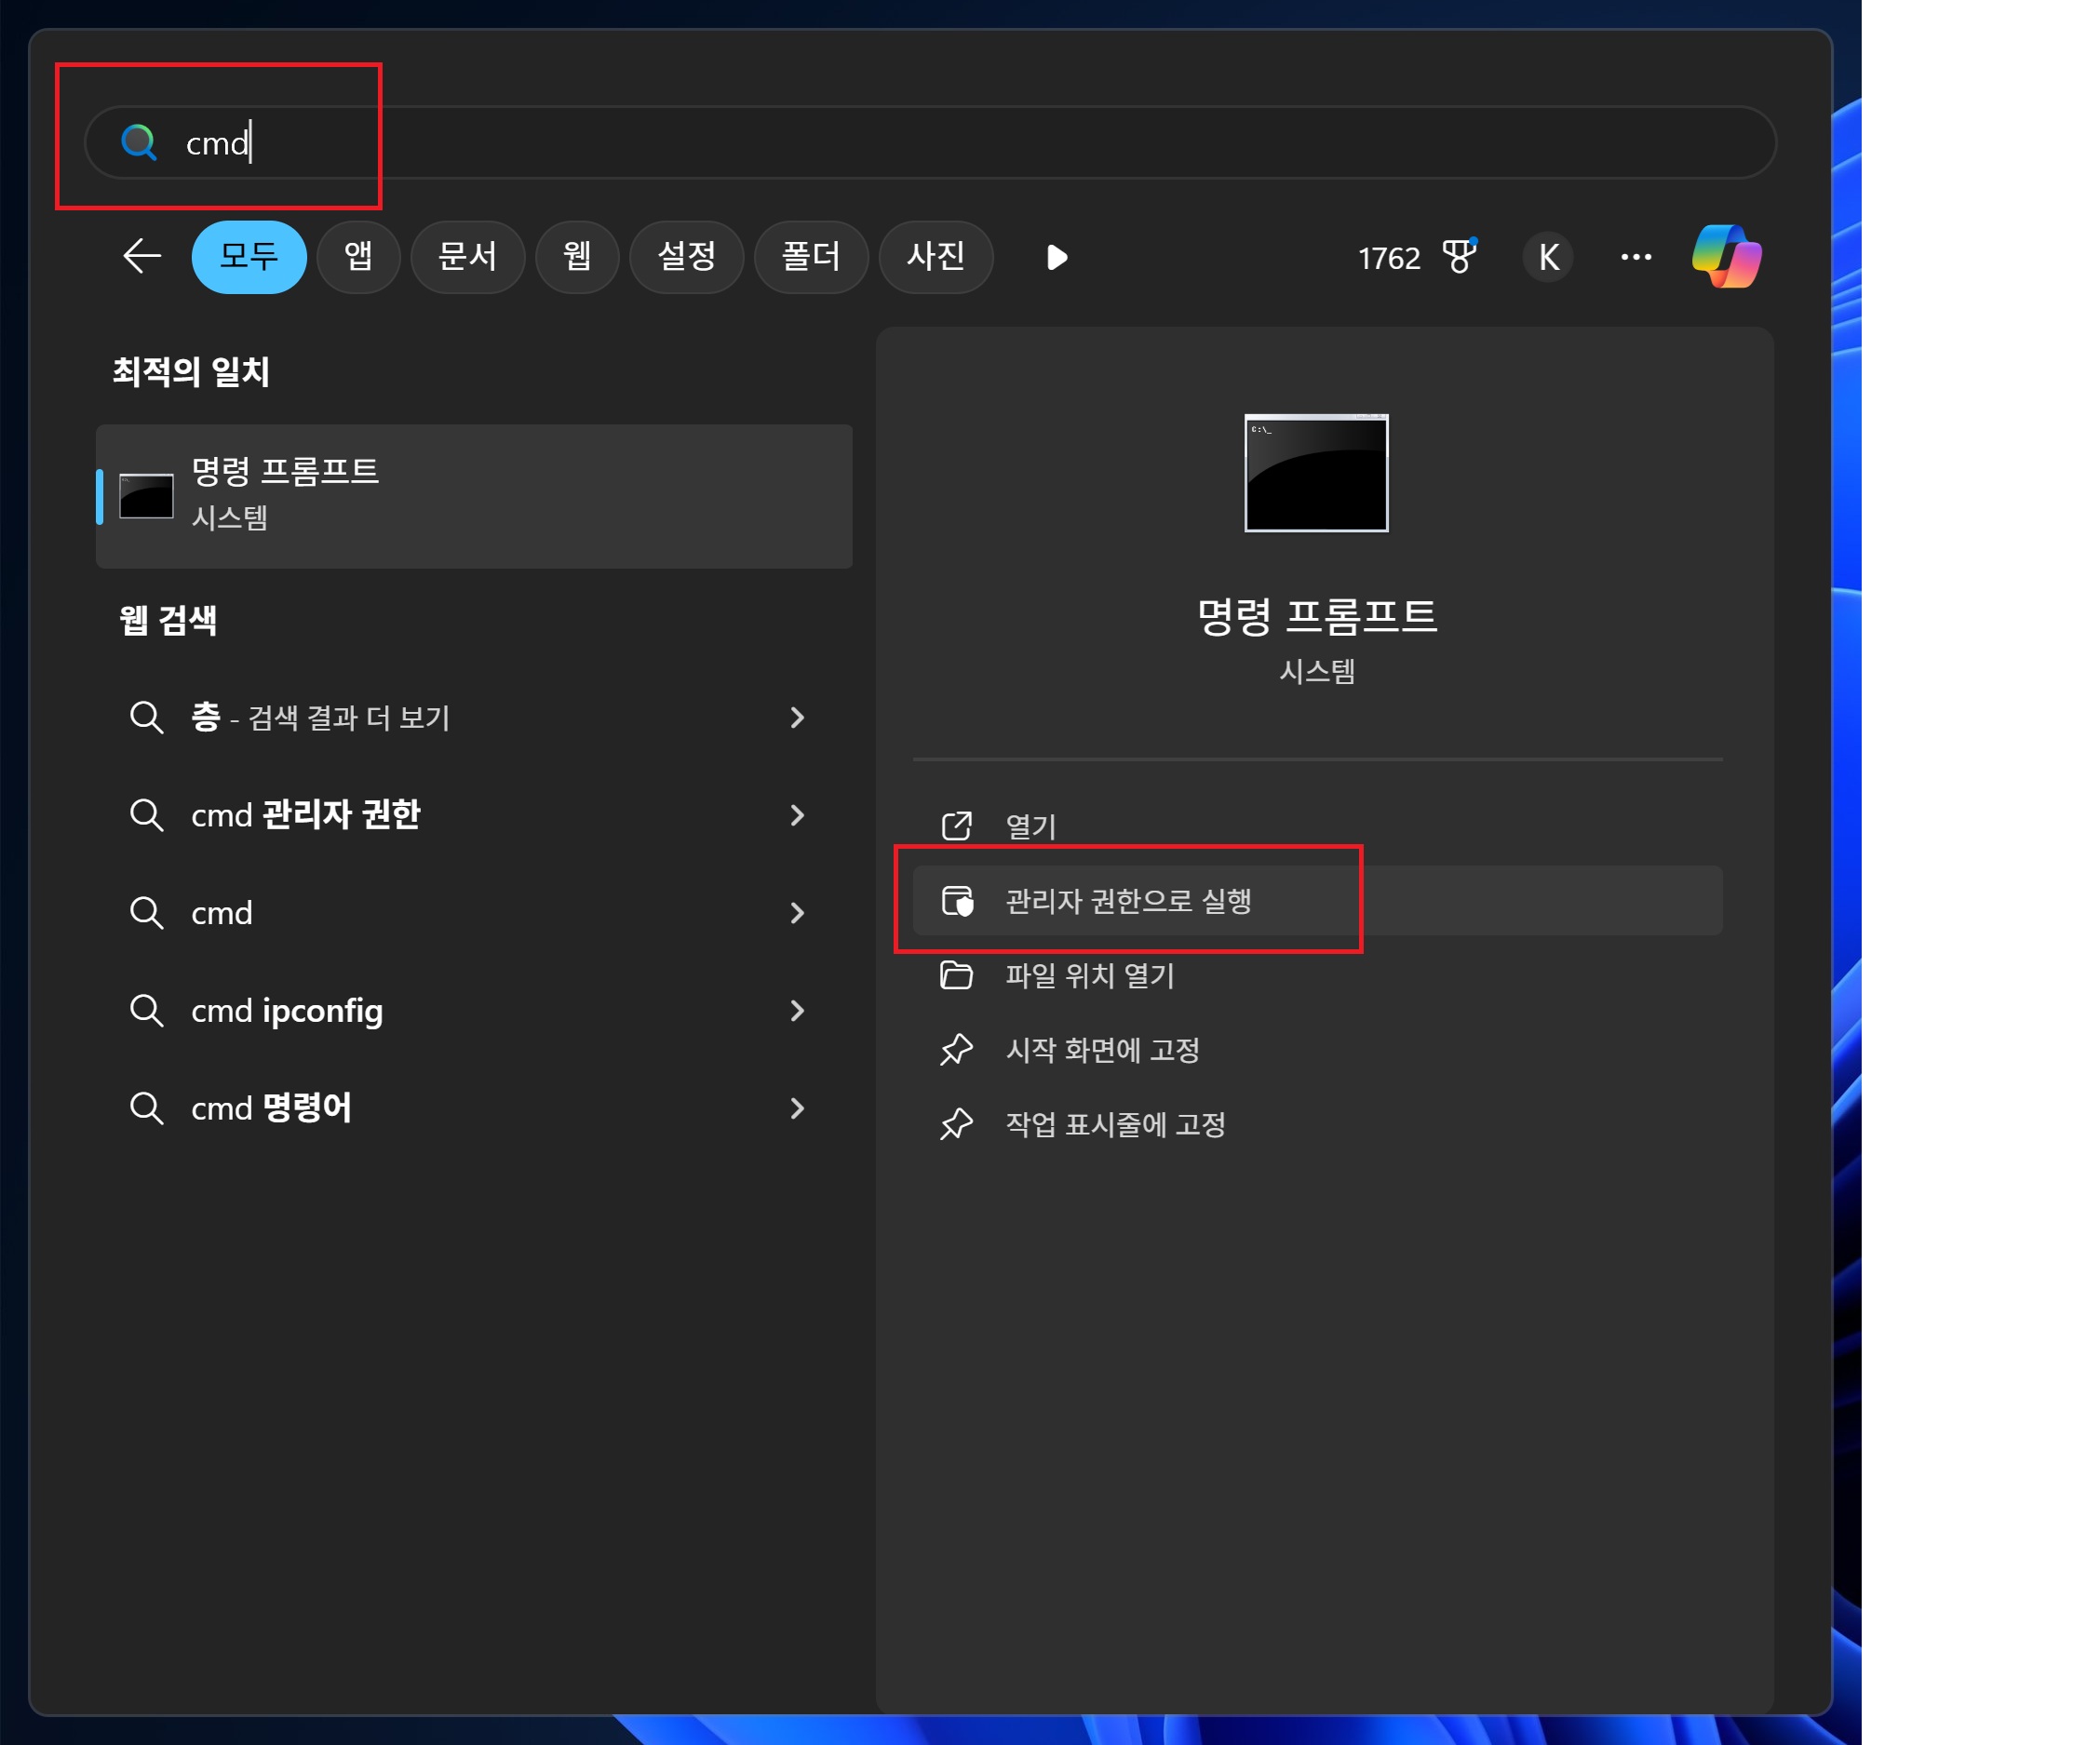Show more filter tabs with the arrow
This screenshot has width=2100, height=1745.
[1057, 257]
